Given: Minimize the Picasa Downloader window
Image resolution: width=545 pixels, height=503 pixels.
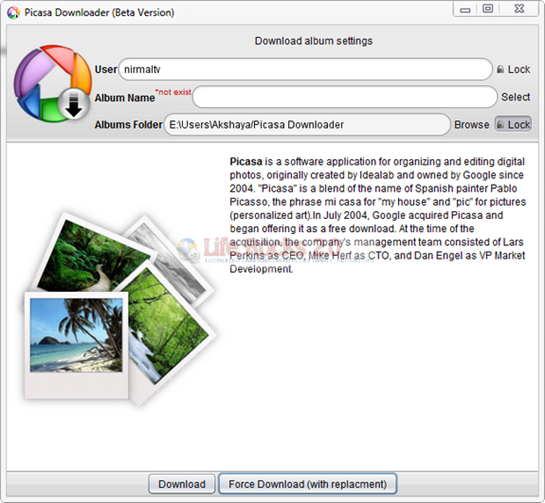Looking at the screenshot, I should coord(465,10).
